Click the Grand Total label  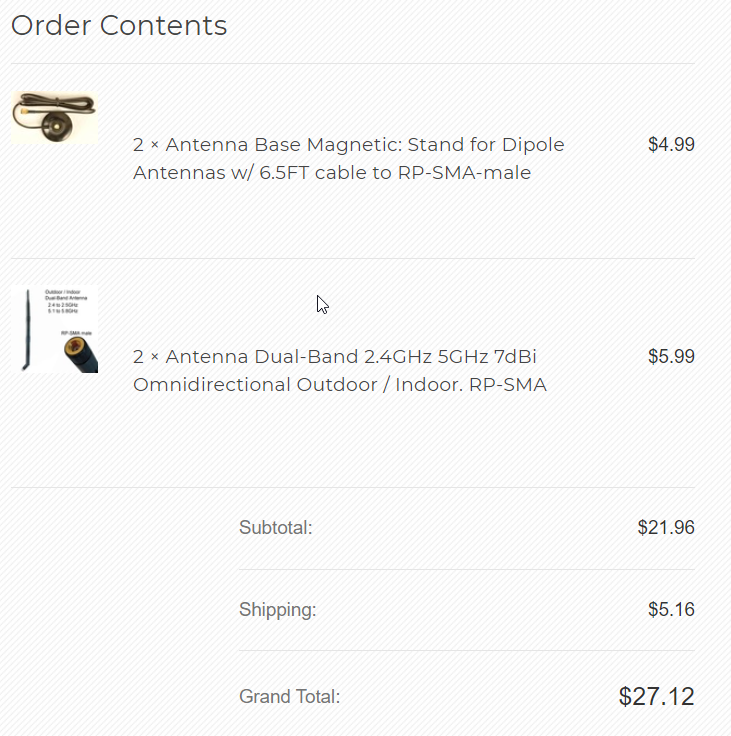pyautogui.click(x=290, y=697)
